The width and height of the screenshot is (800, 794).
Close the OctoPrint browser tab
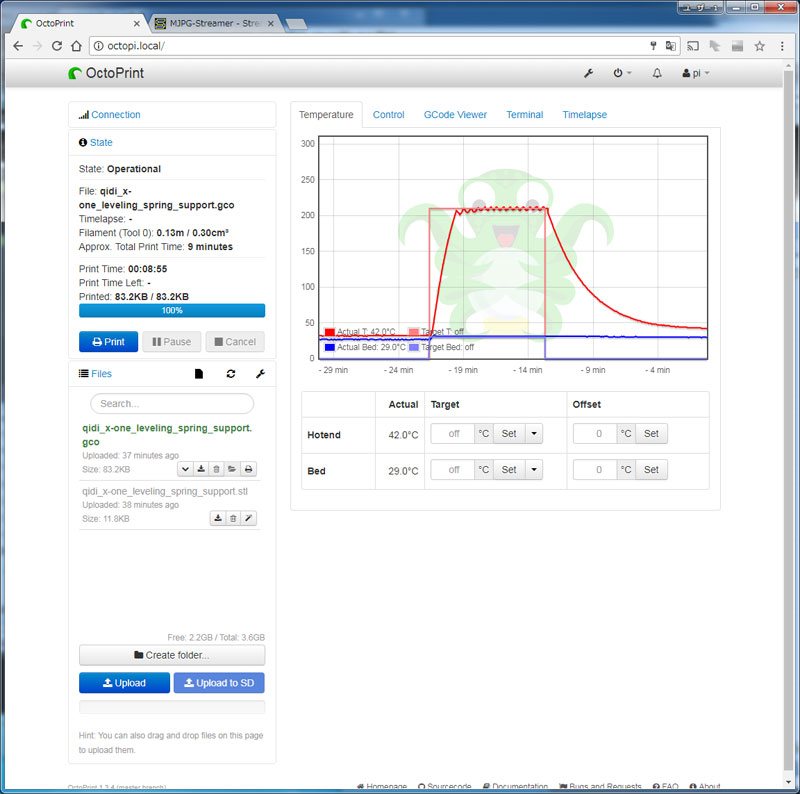click(x=137, y=23)
